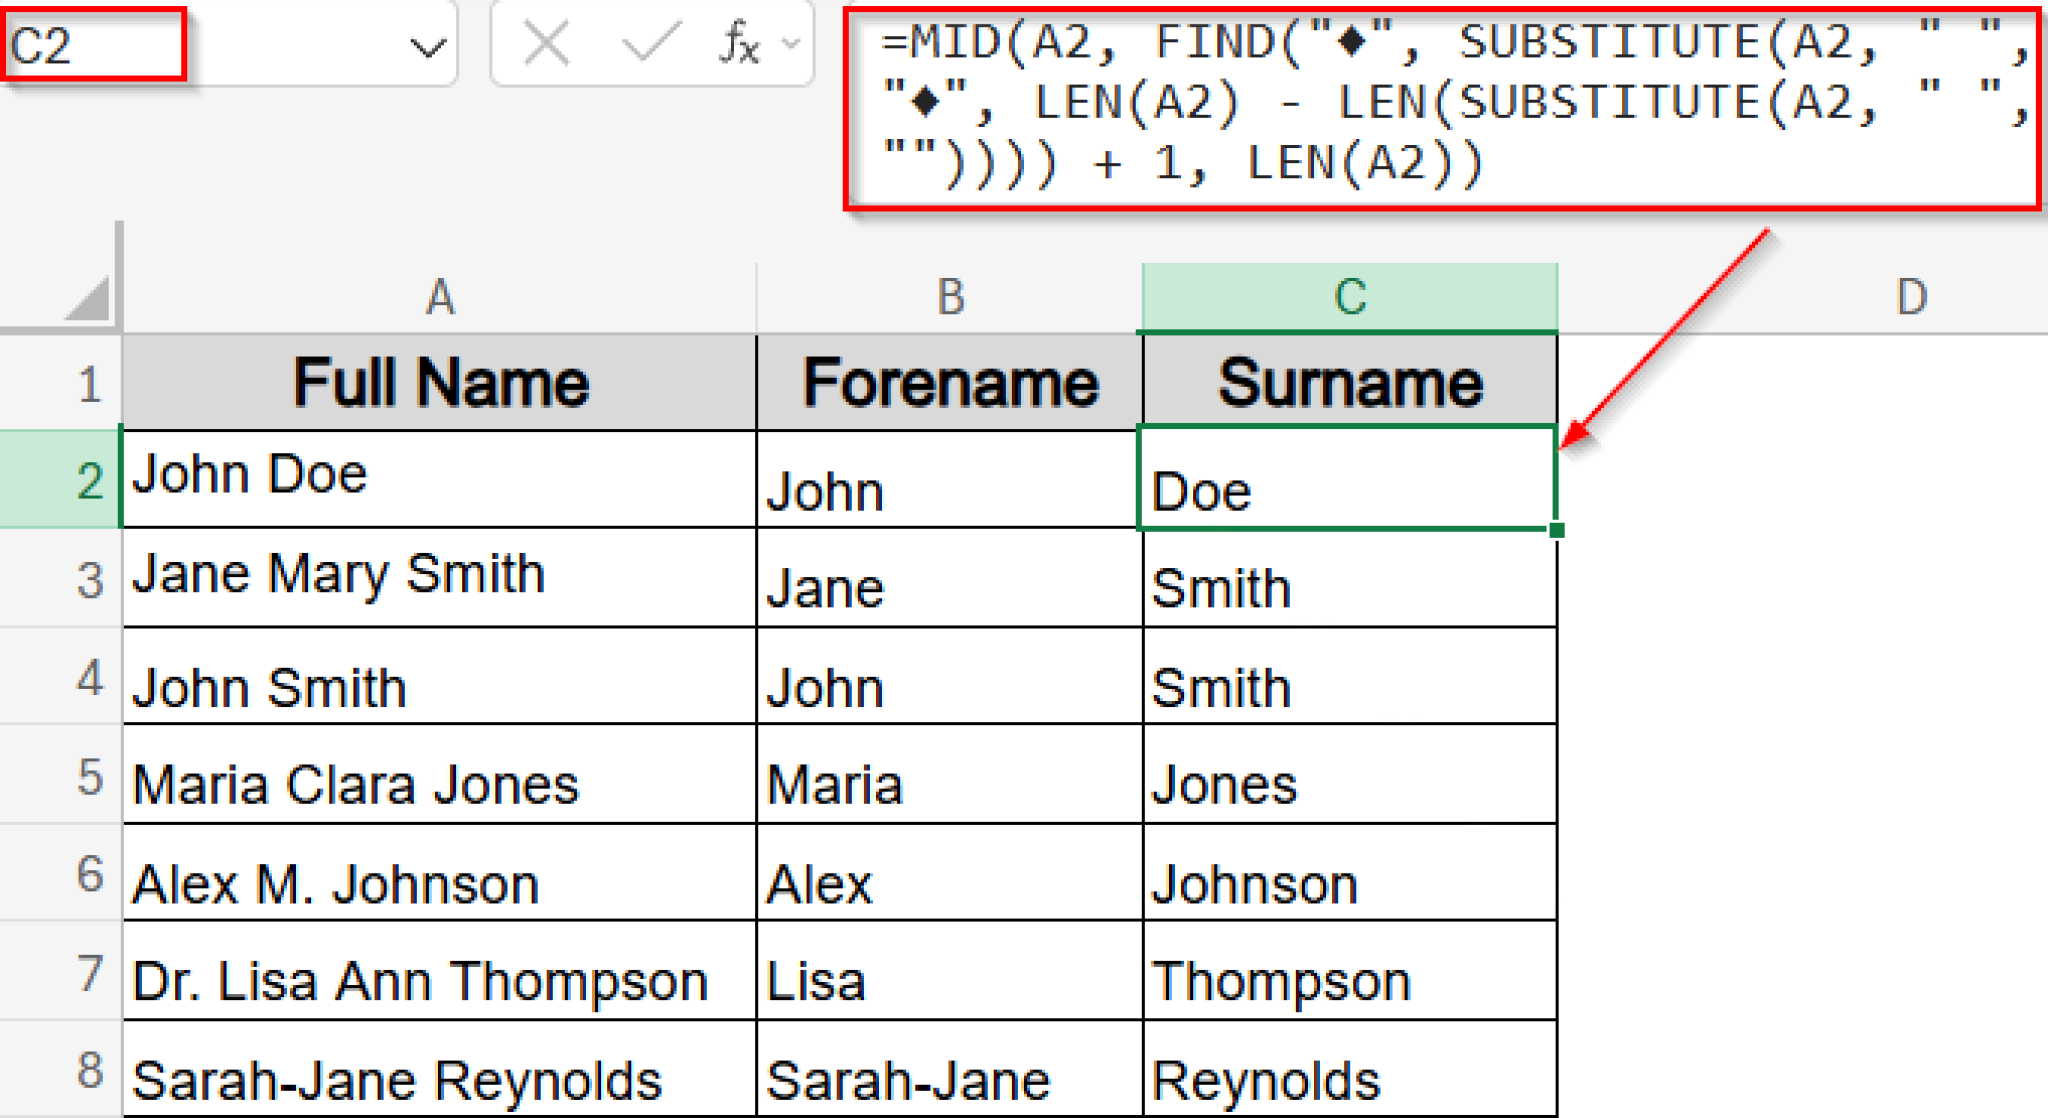This screenshot has height=1118, width=2048.
Task: Click the Name Box showing C2
Action: coord(90,44)
